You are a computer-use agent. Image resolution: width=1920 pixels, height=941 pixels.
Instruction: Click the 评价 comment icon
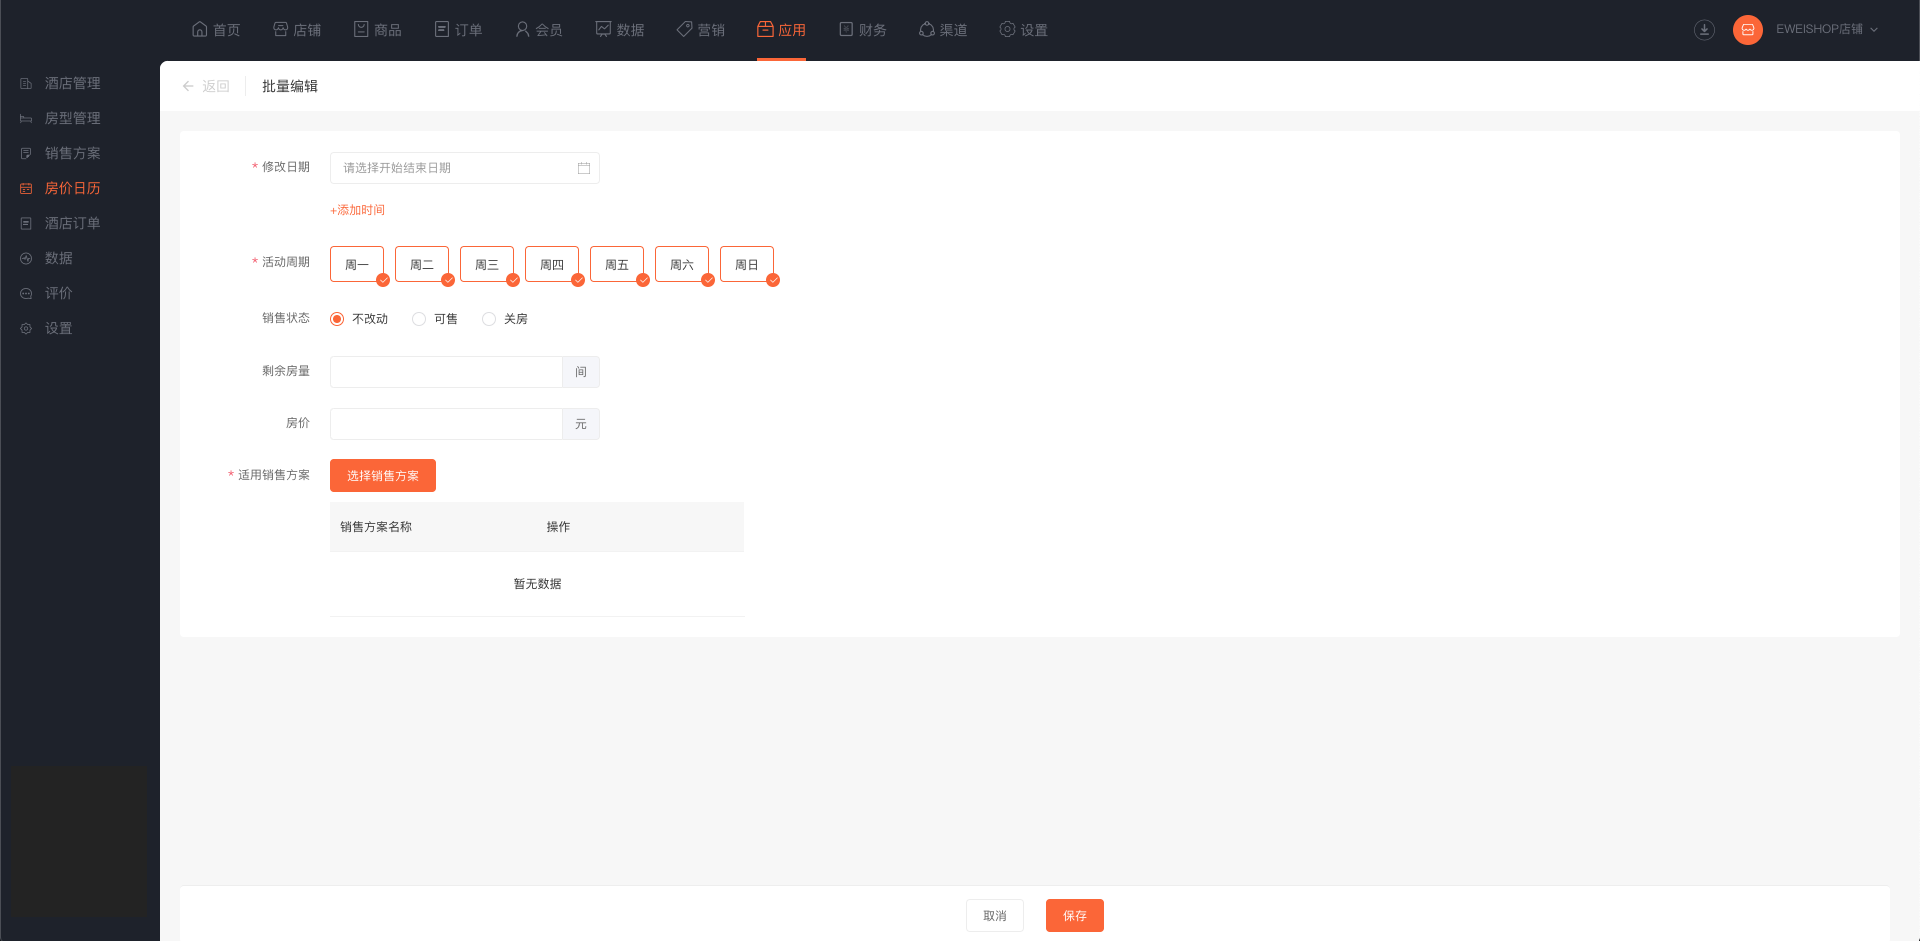point(26,293)
